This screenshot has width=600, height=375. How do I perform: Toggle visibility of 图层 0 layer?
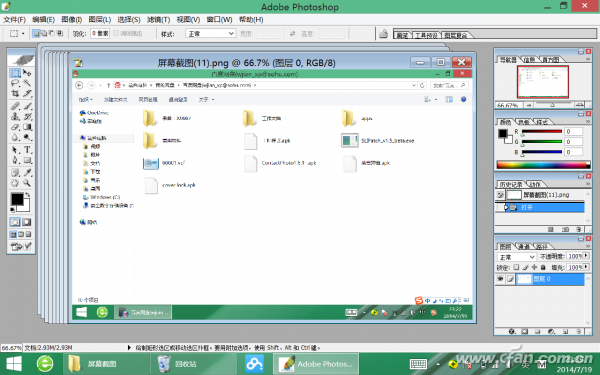[x=500, y=279]
